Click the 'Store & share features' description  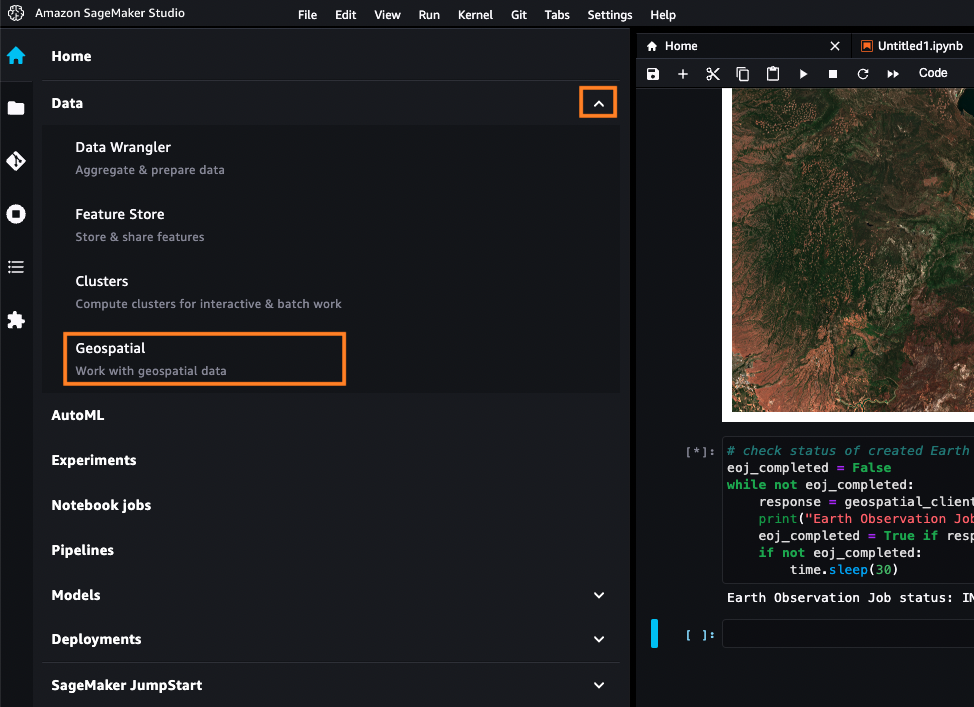[140, 237]
